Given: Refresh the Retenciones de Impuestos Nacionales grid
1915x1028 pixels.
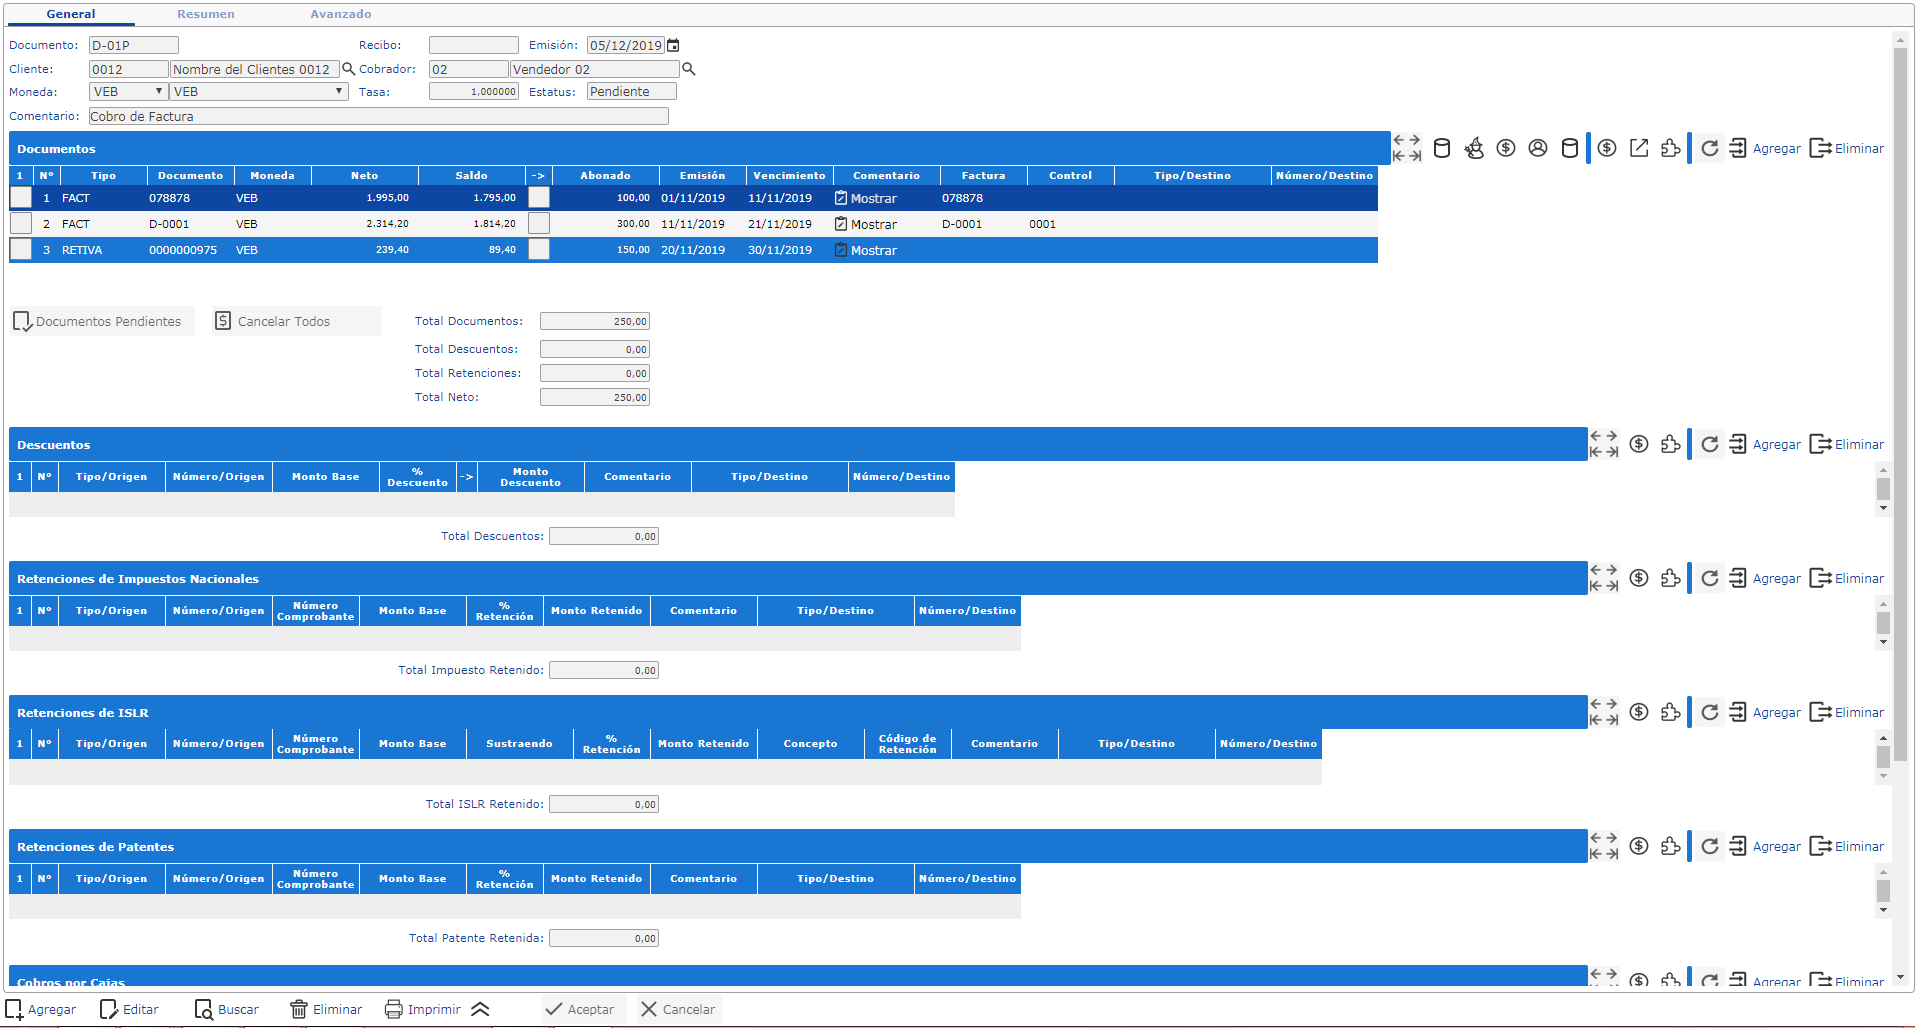Looking at the screenshot, I should tap(1710, 578).
